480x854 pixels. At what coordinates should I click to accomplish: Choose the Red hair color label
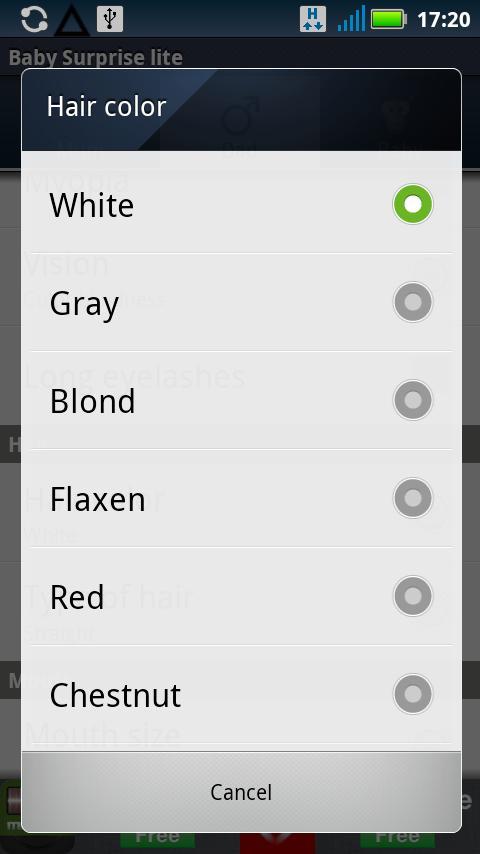(x=77, y=597)
